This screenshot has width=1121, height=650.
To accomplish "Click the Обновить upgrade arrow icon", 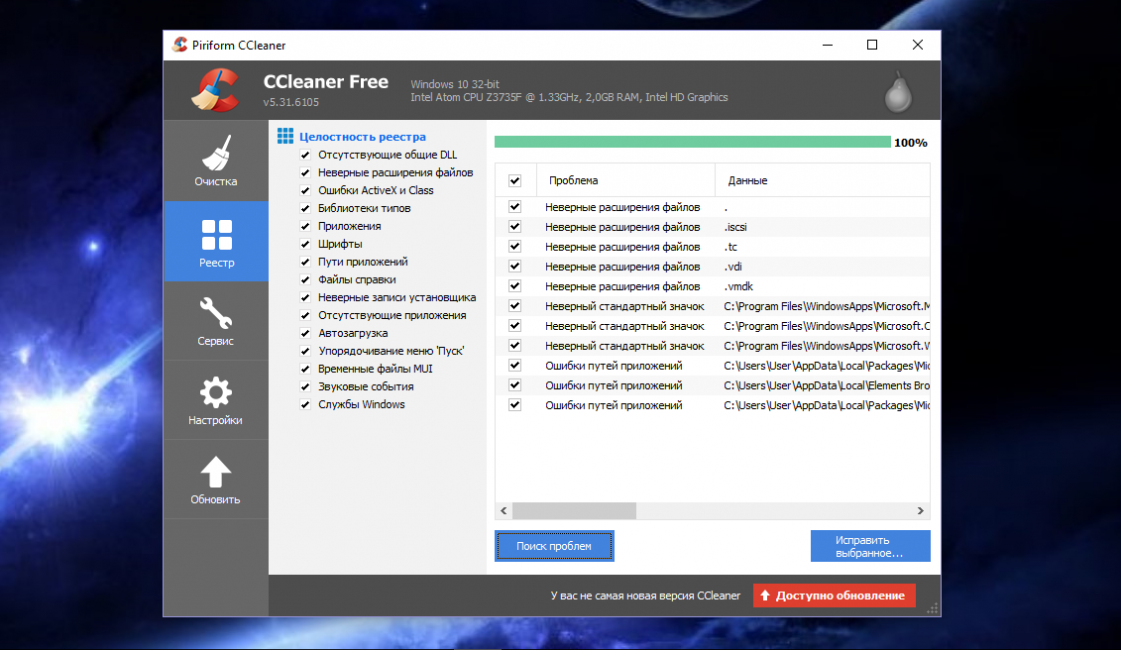I will click(x=215, y=473).
